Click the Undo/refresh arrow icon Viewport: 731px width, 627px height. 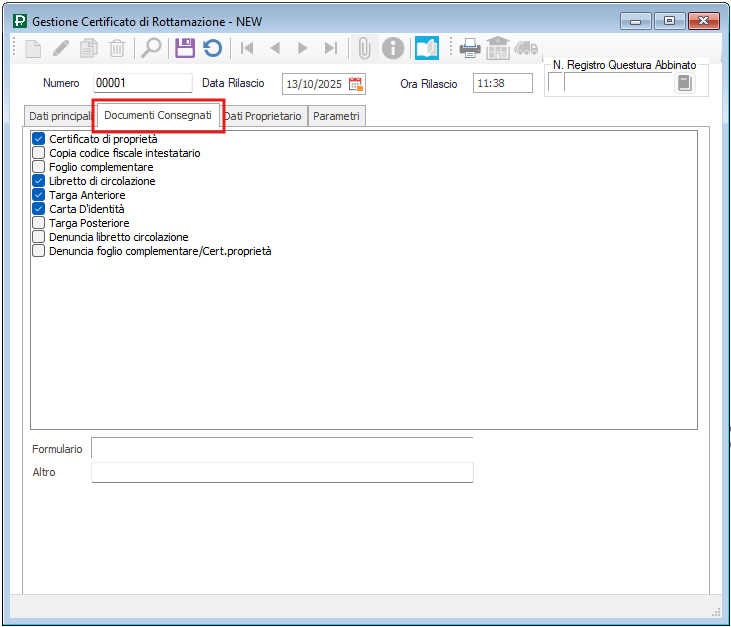click(212, 48)
